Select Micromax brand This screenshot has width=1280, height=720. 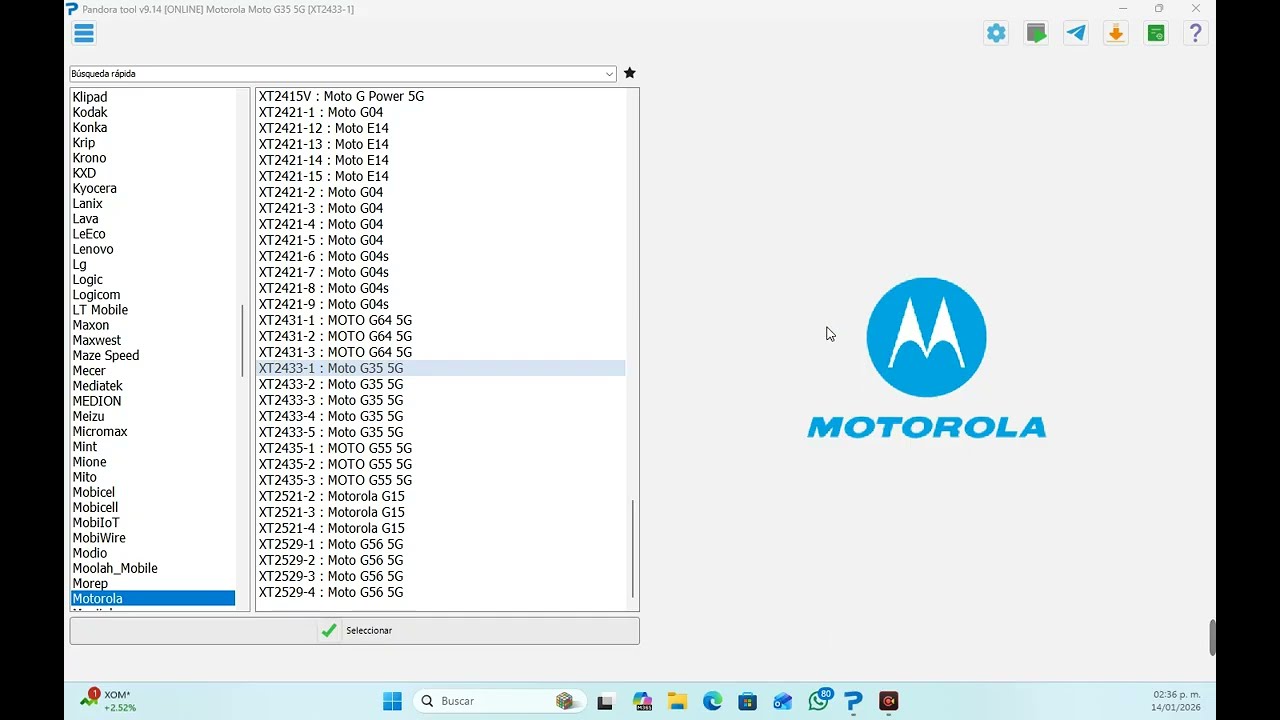tap(100, 431)
